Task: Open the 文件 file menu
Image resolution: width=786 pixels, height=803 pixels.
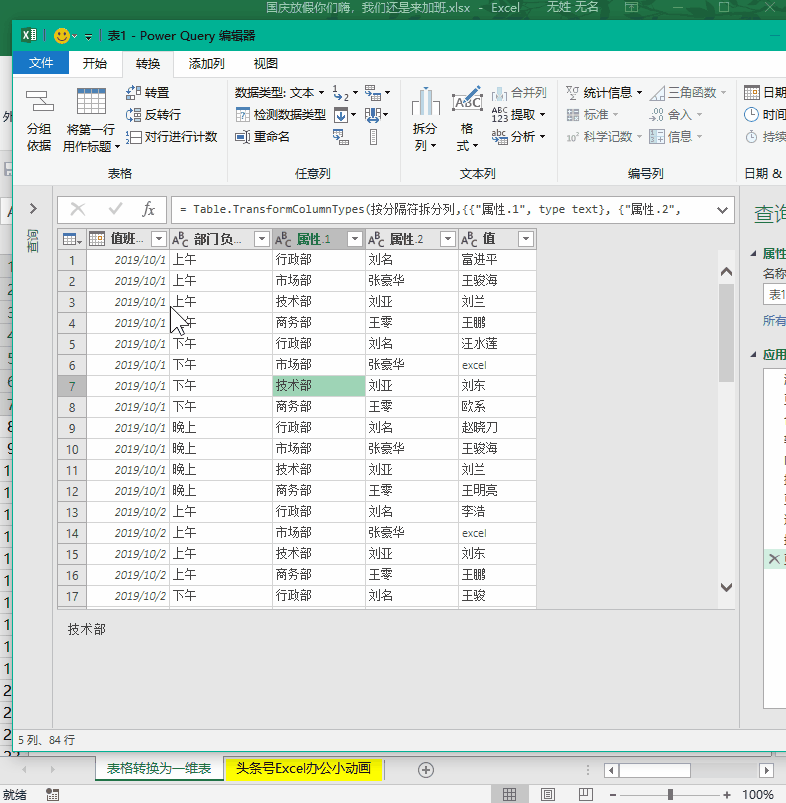Action: 41,63
